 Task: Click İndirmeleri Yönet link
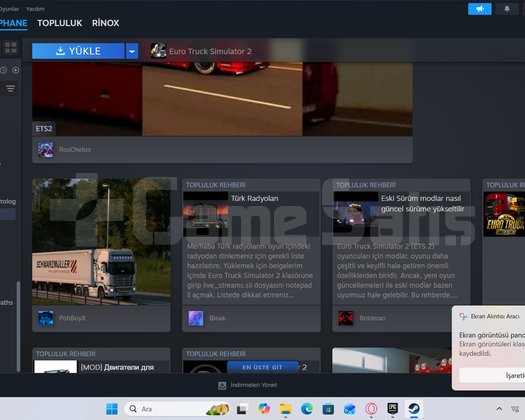click(254, 385)
